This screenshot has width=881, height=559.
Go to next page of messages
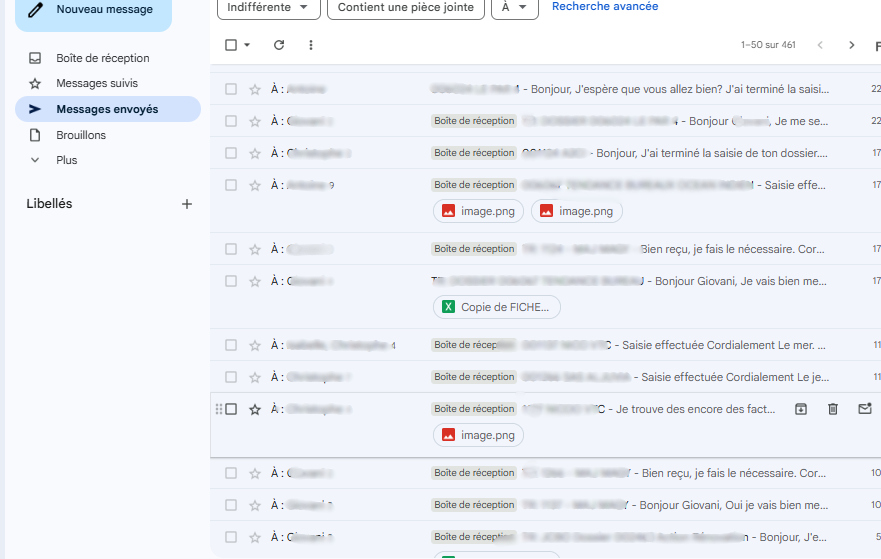point(851,45)
